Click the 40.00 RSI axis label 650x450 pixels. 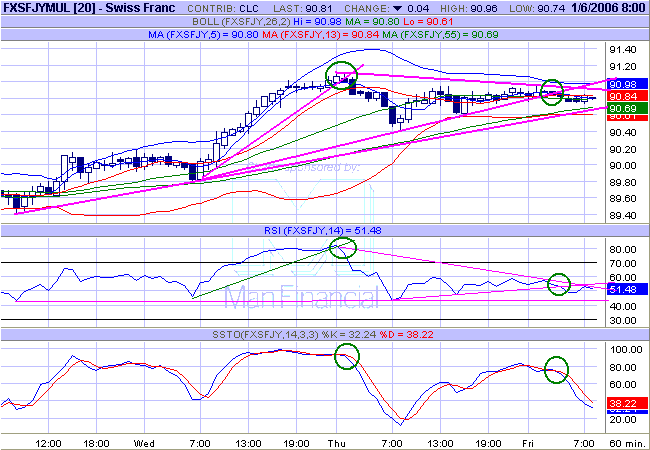(x=623, y=306)
